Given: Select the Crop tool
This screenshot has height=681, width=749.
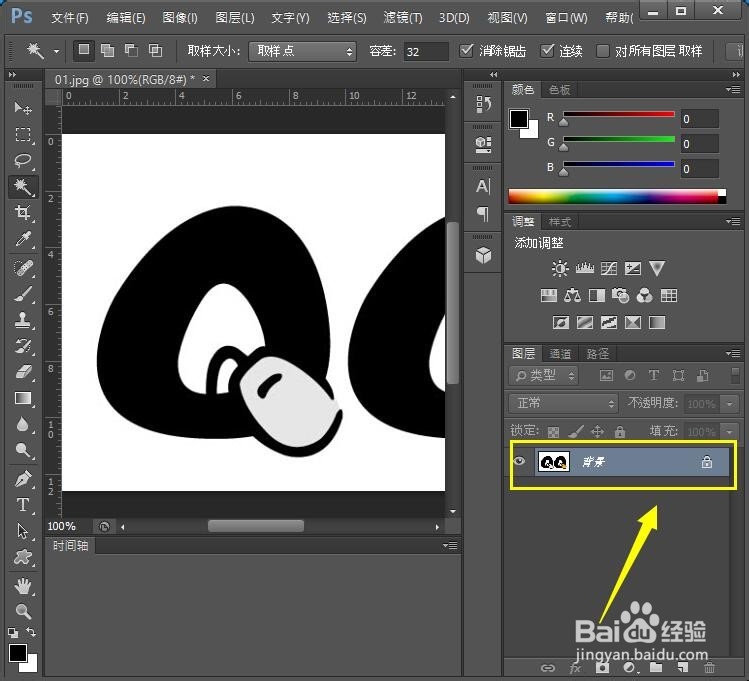Looking at the screenshot, I should [x=22, y=213].
